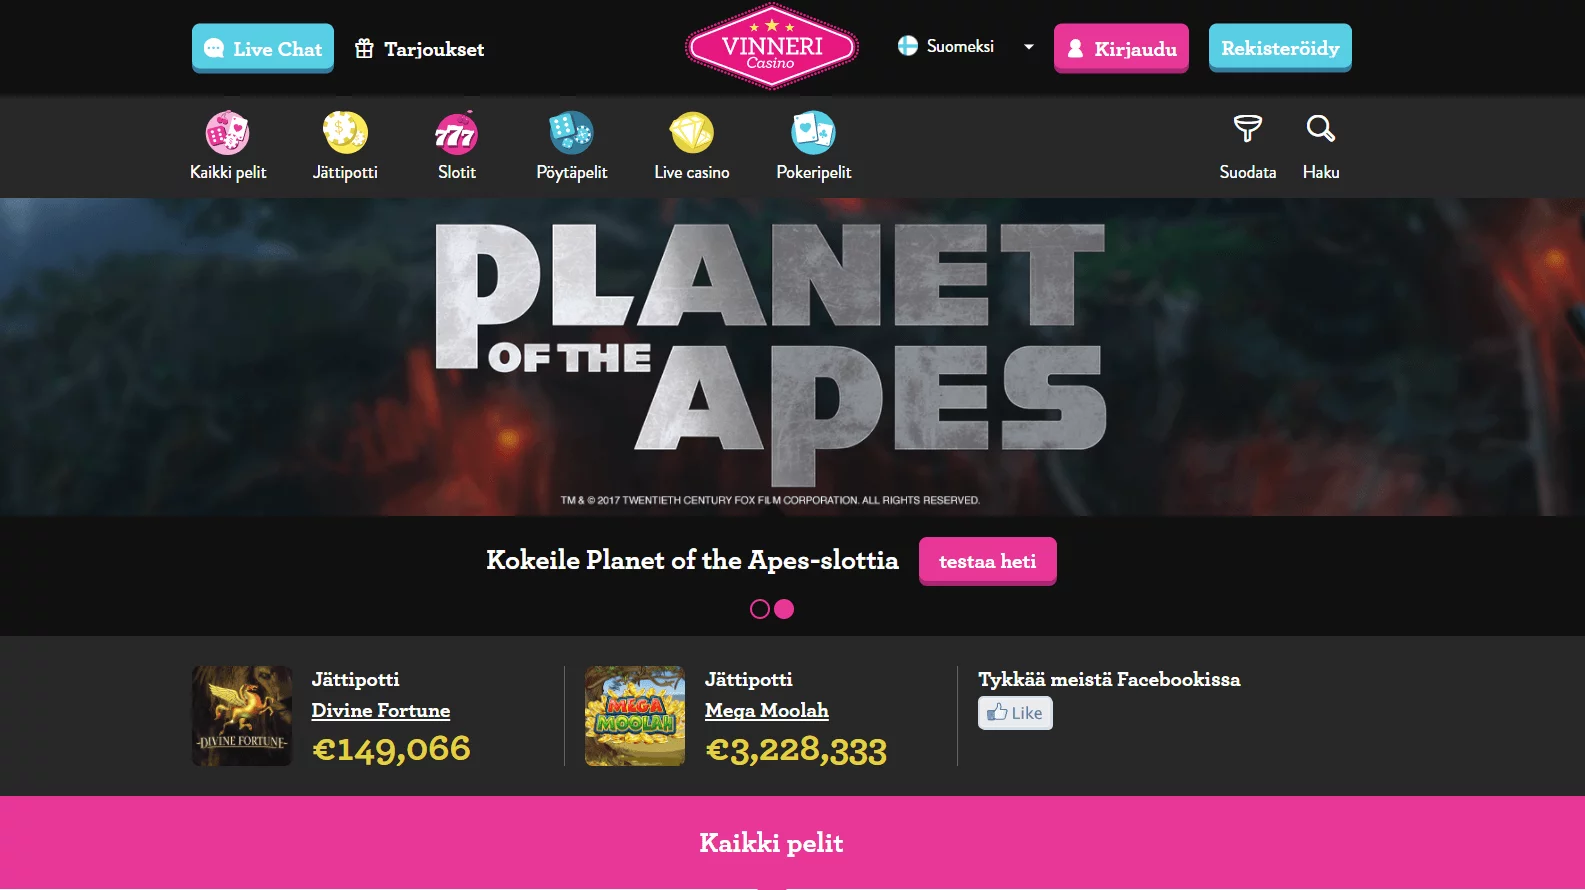Click the testaa heti button
1585x890 pixels.
[x=988, y=561]
